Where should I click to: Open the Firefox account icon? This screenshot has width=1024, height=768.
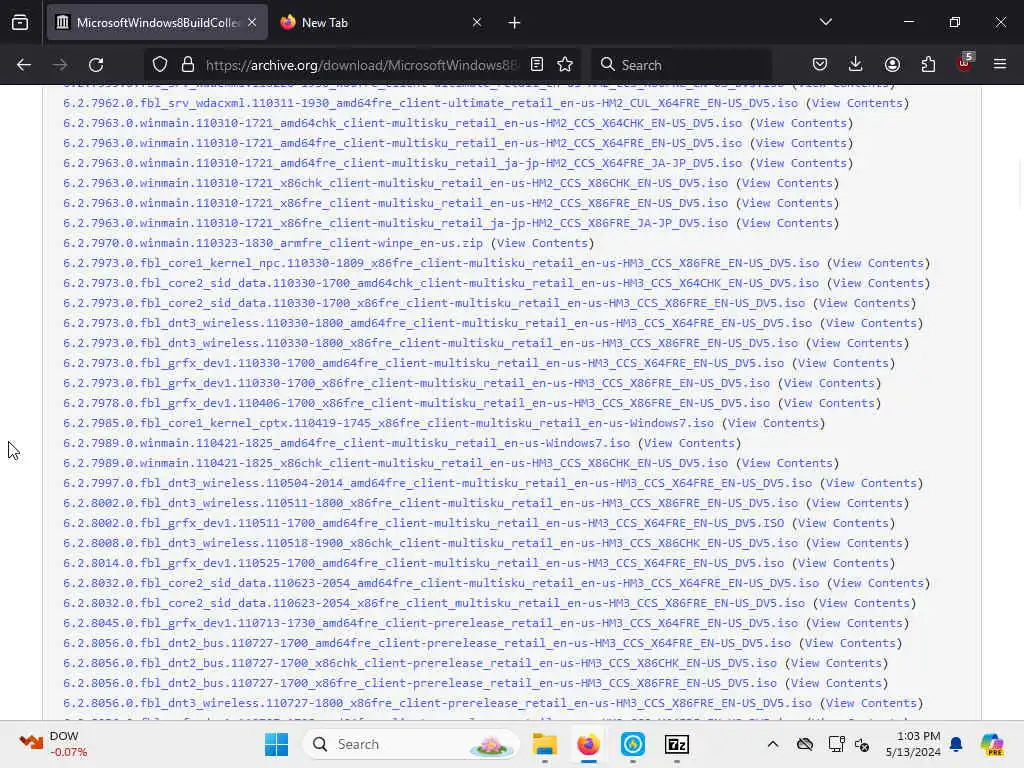pos(892,65)
